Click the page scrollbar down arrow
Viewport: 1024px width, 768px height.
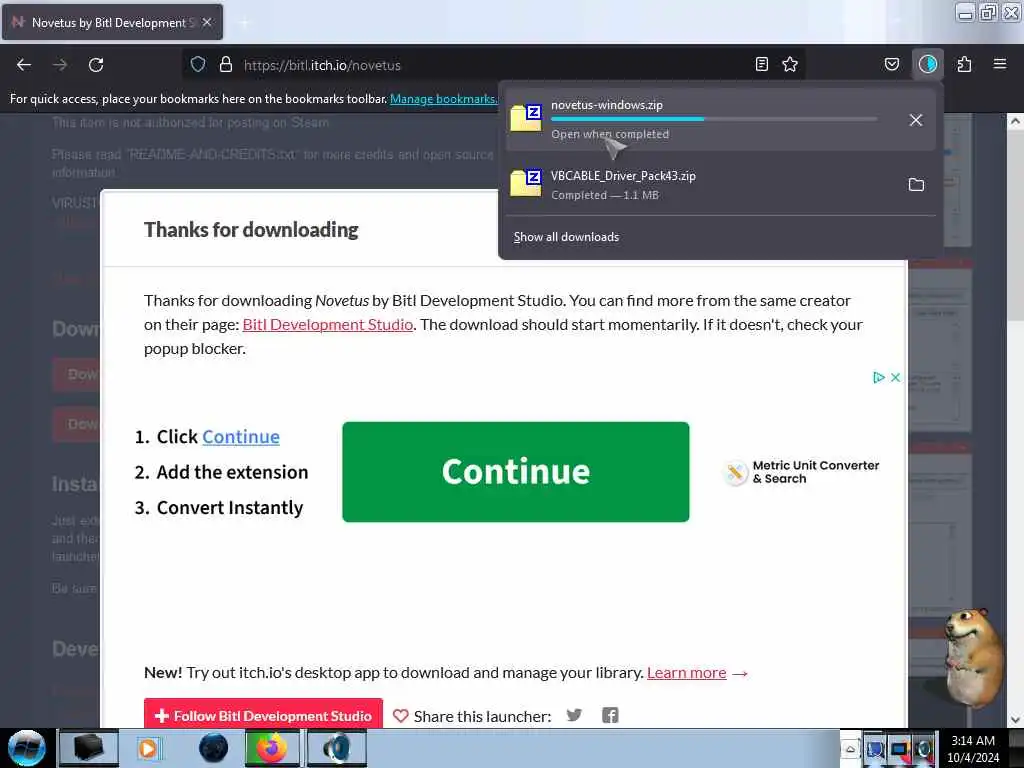coord(1015,720)
